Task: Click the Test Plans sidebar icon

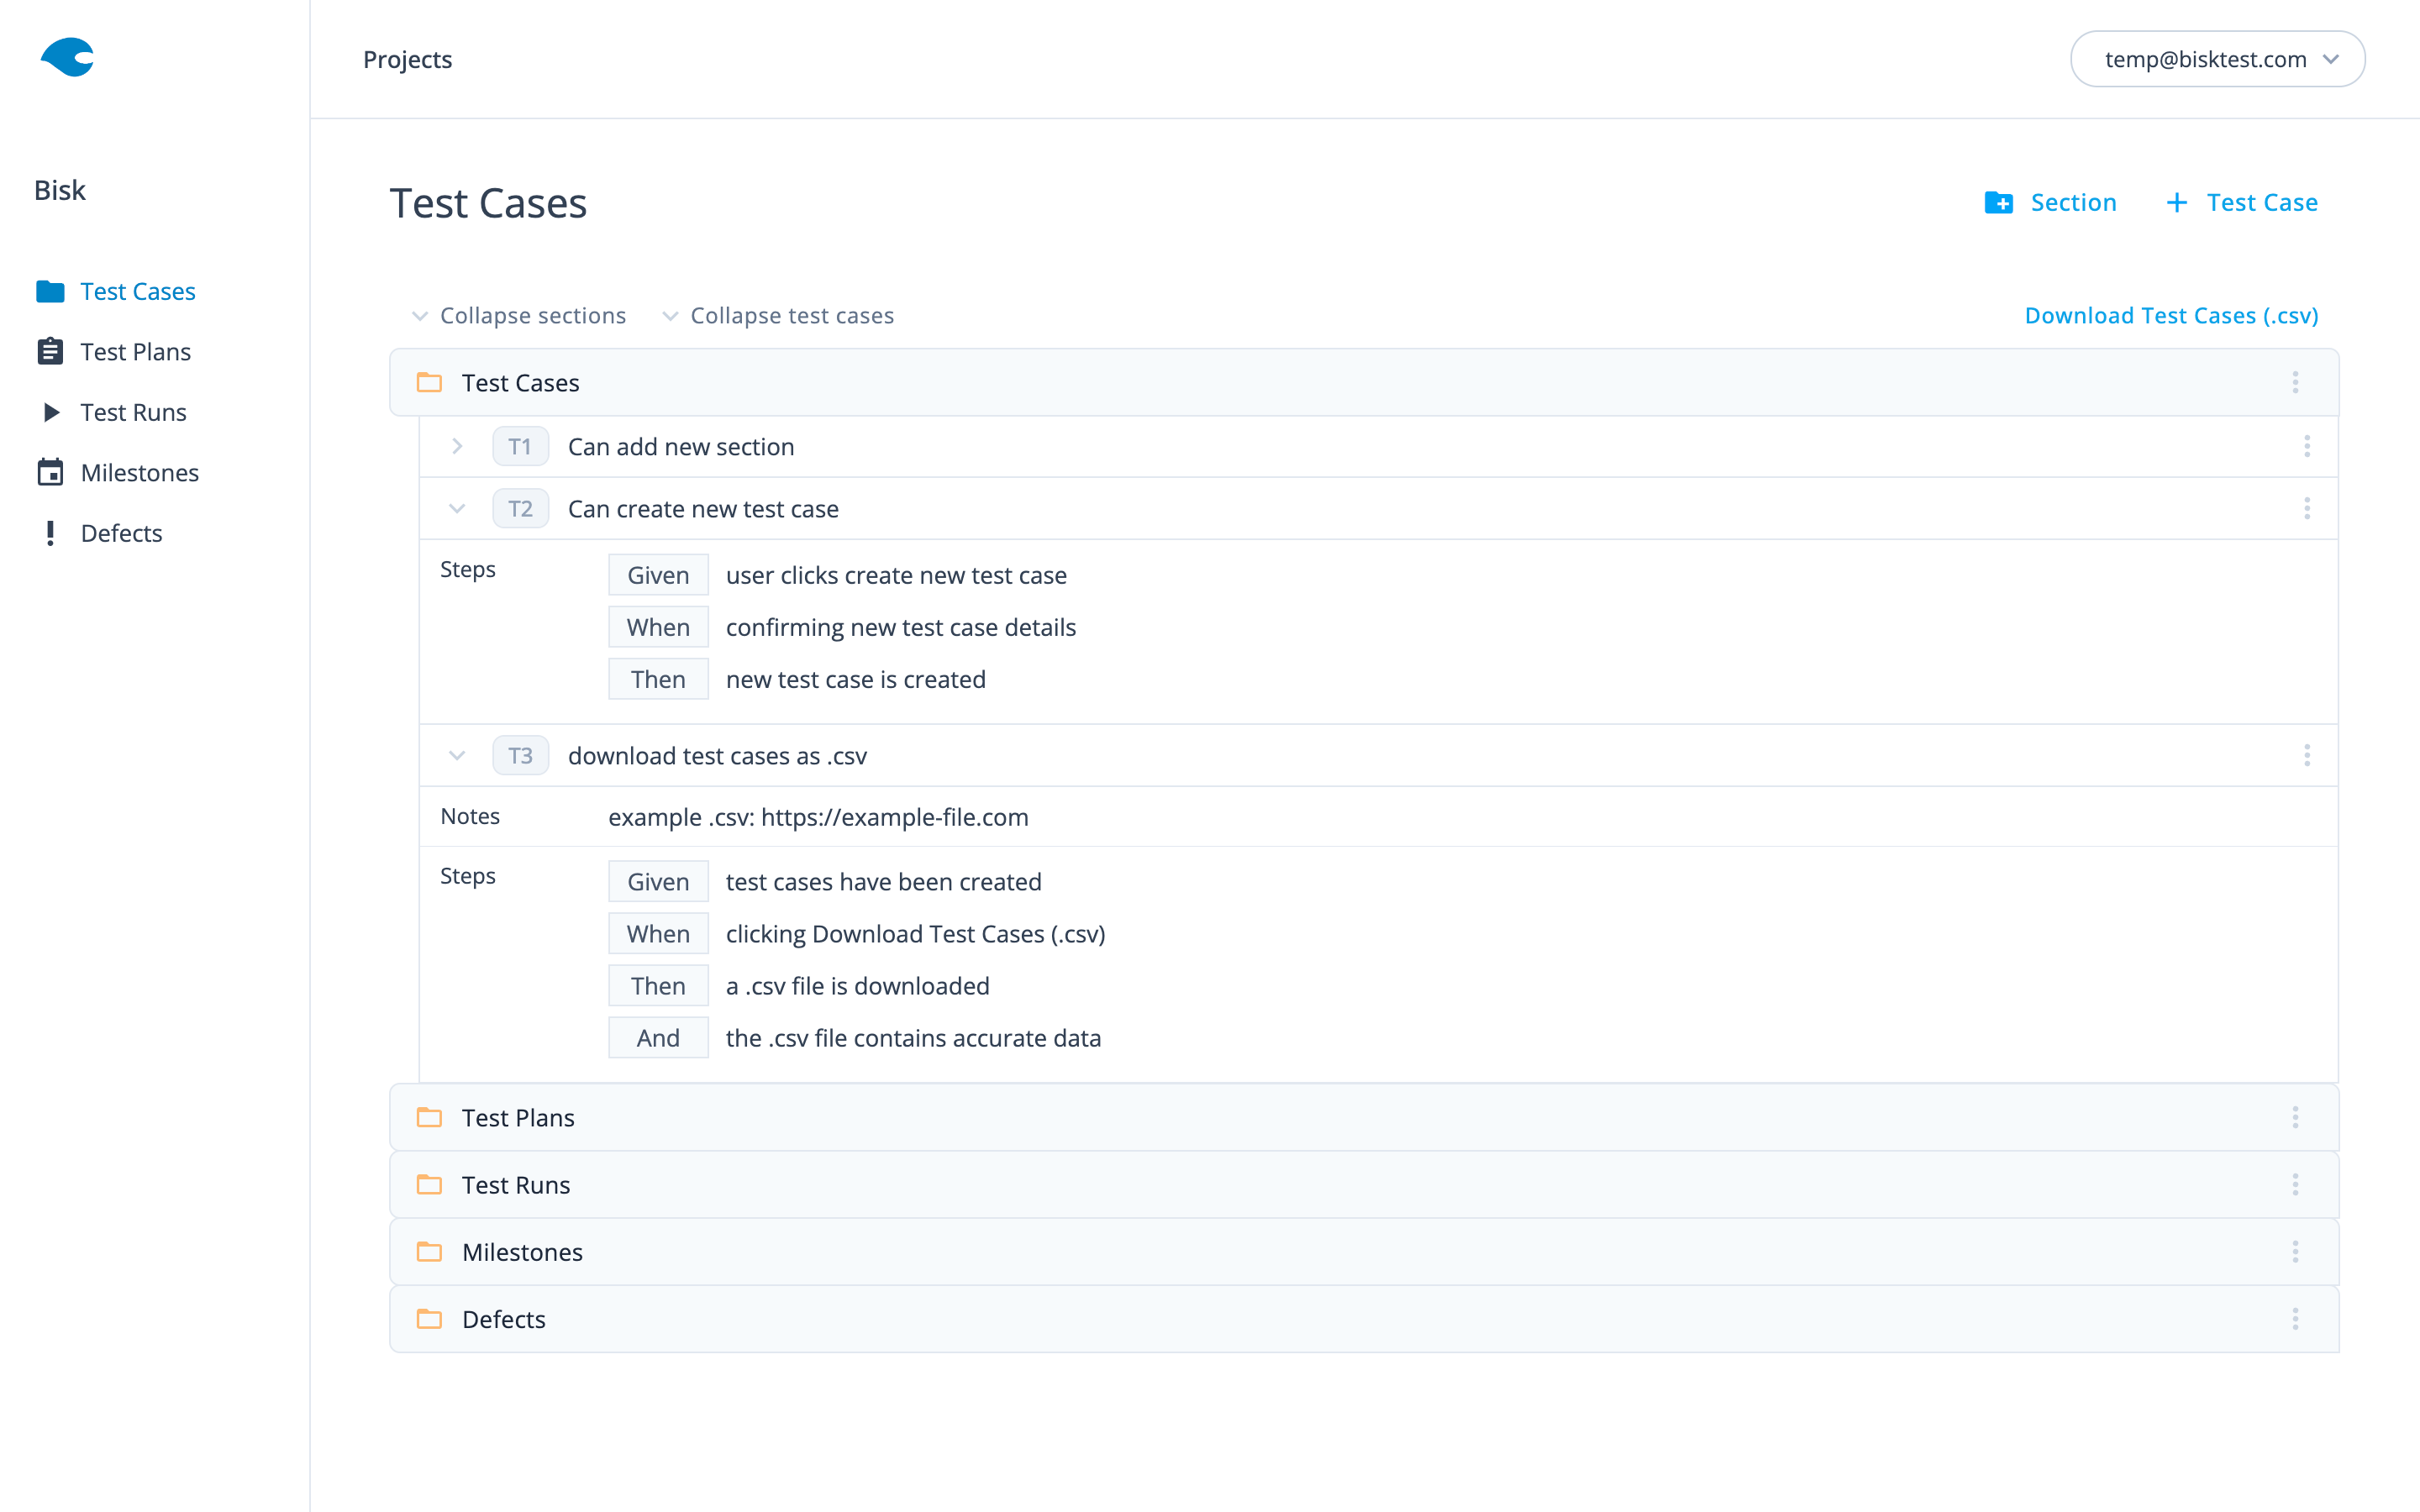Action: (x=50, y=352)
